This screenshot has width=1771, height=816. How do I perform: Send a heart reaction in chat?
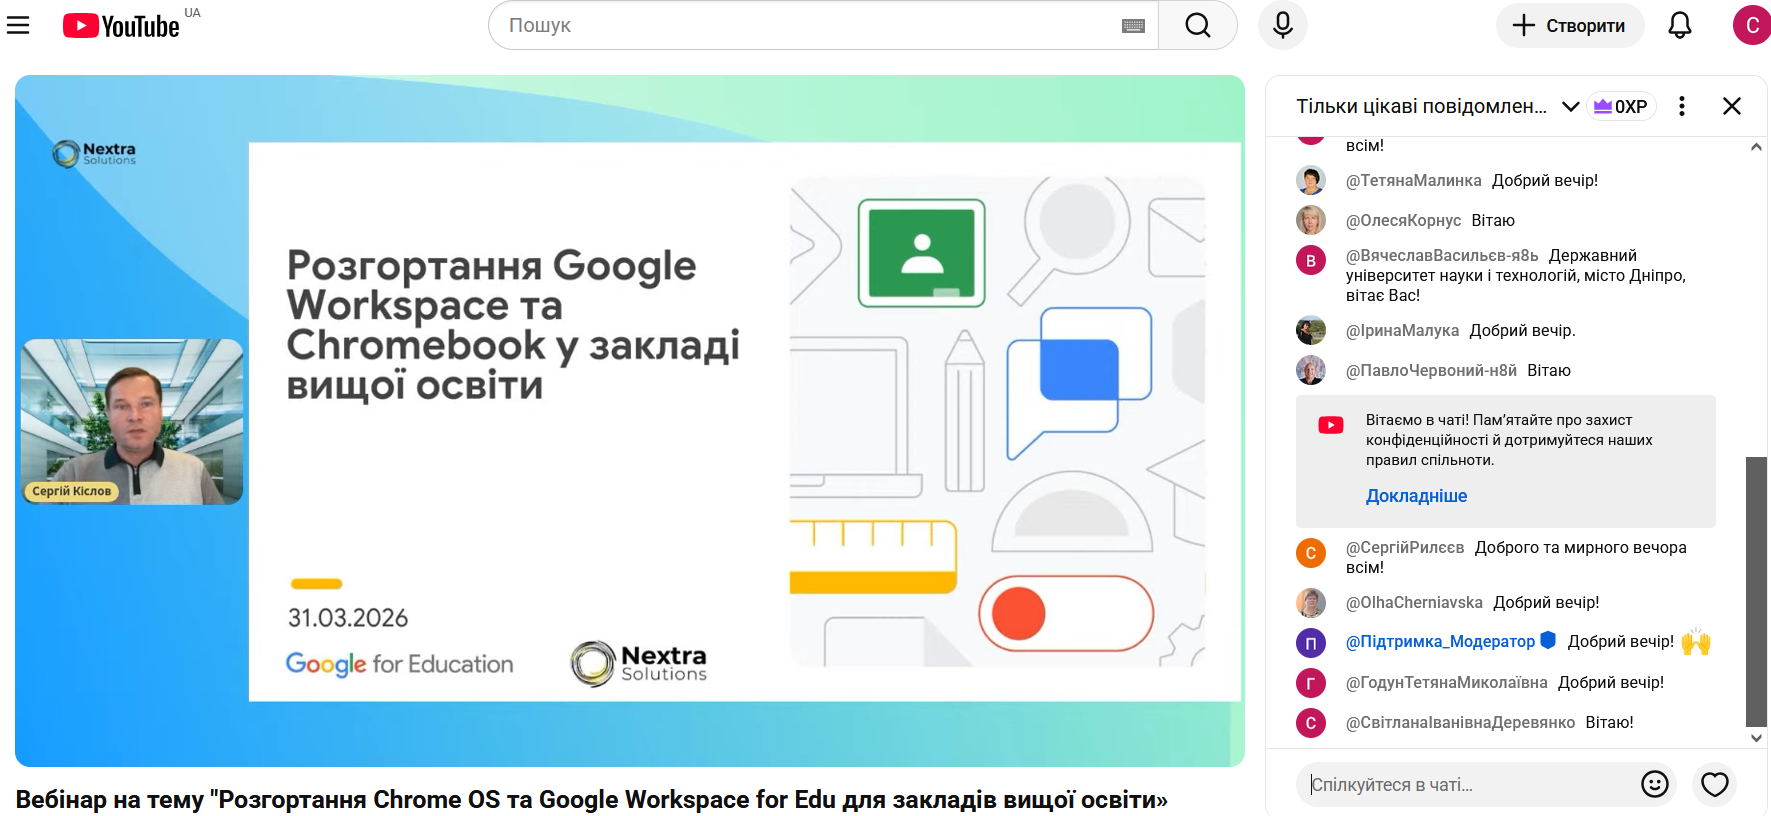pyautogui.click(x=1715, y=785)
